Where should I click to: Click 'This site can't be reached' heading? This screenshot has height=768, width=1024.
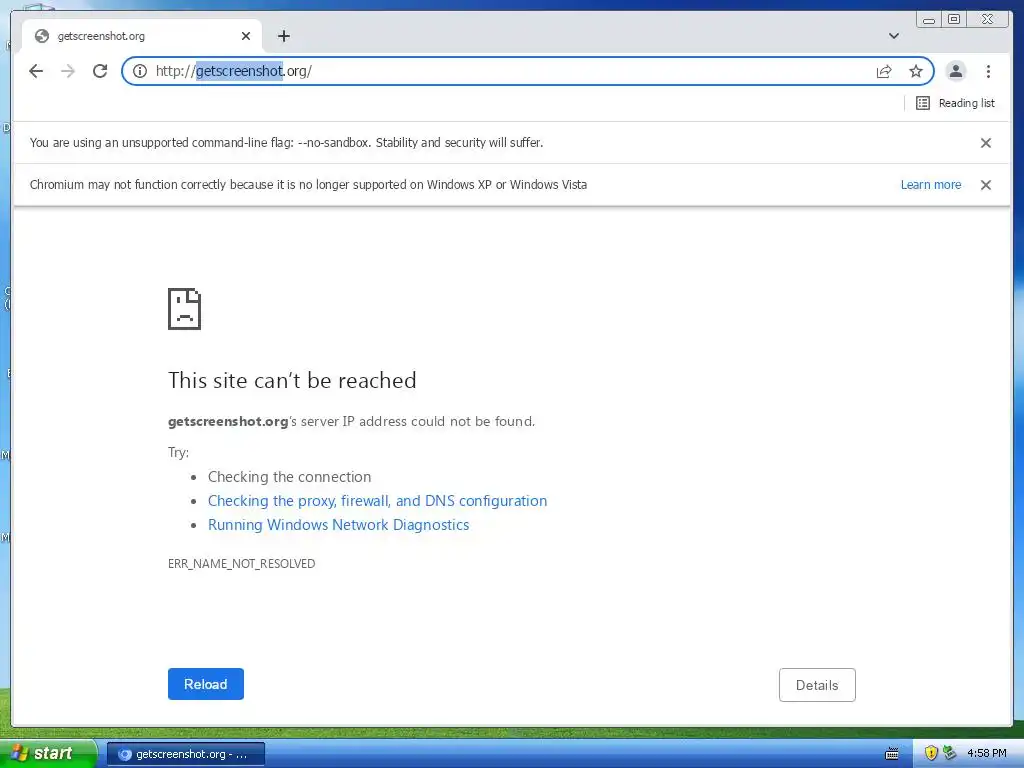coord(292,381)
